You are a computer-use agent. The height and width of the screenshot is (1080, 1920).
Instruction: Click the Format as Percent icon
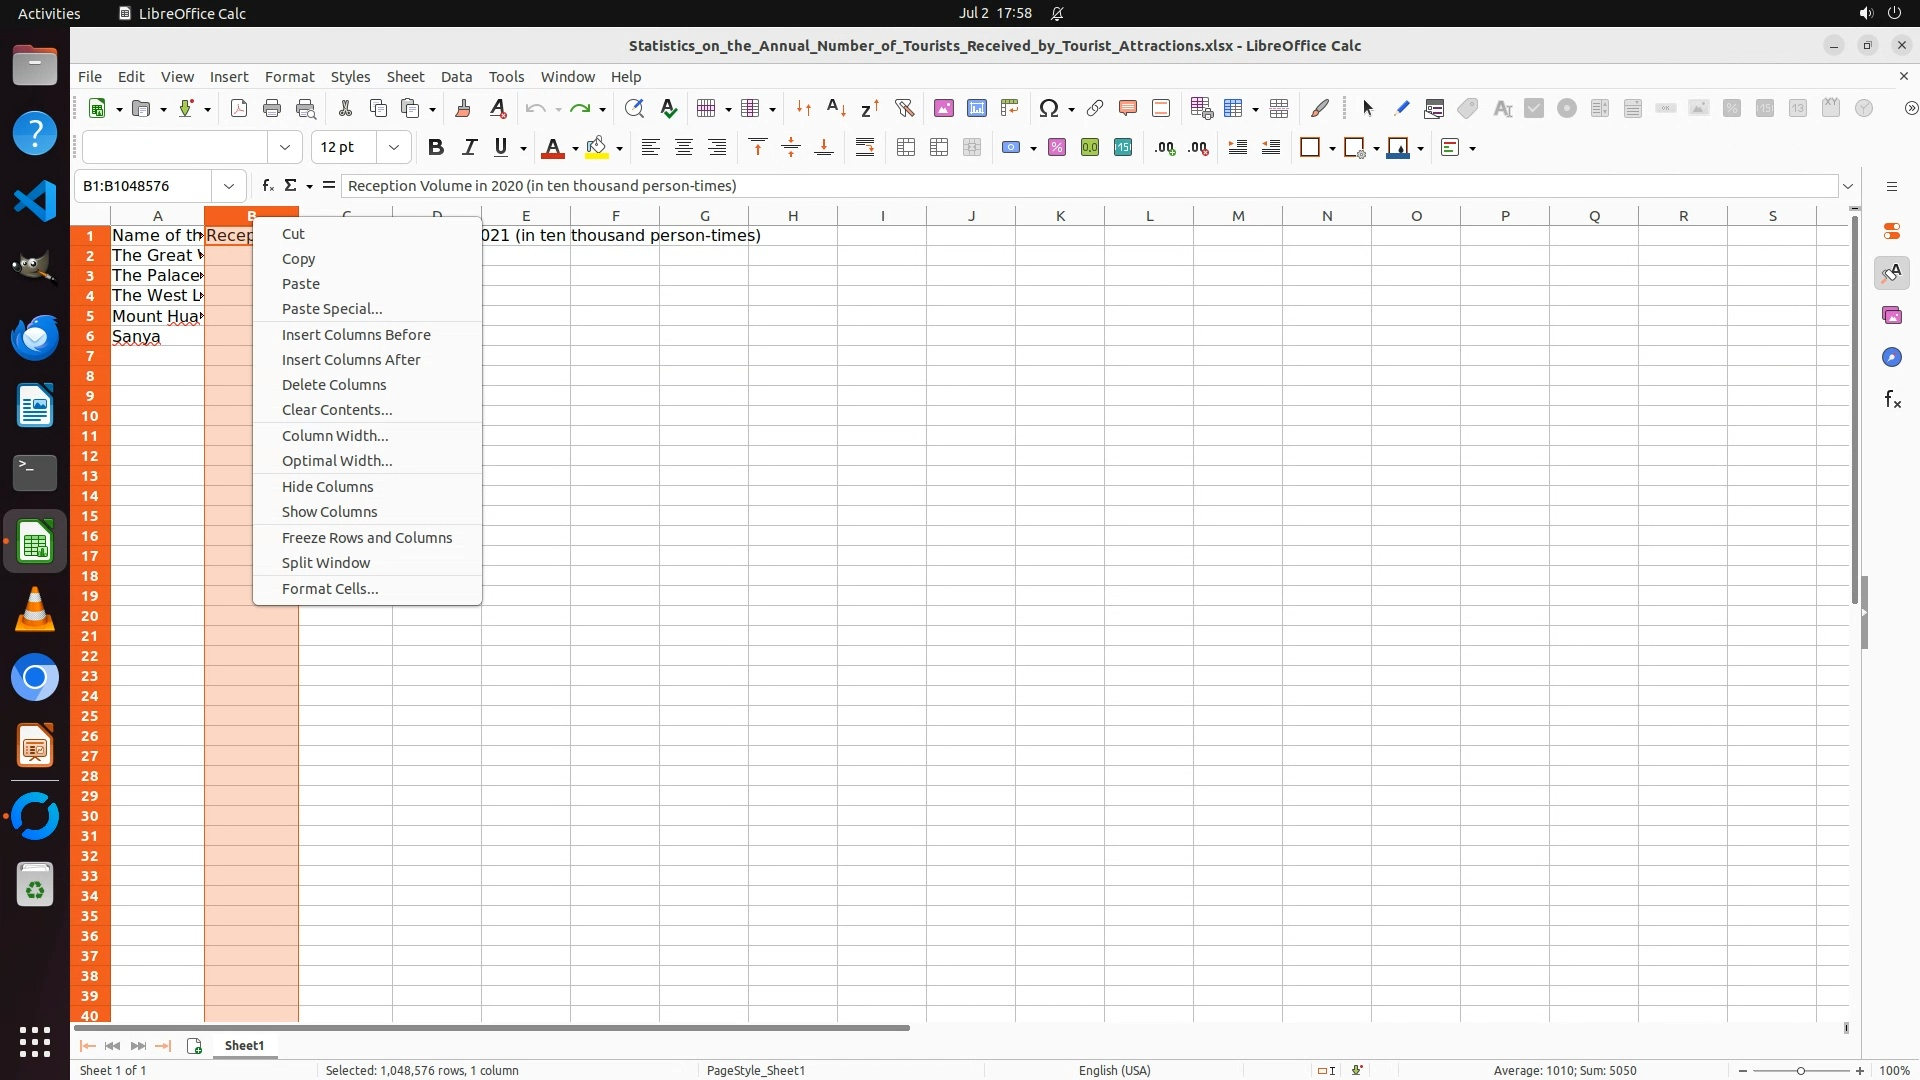click(1057, 148)
